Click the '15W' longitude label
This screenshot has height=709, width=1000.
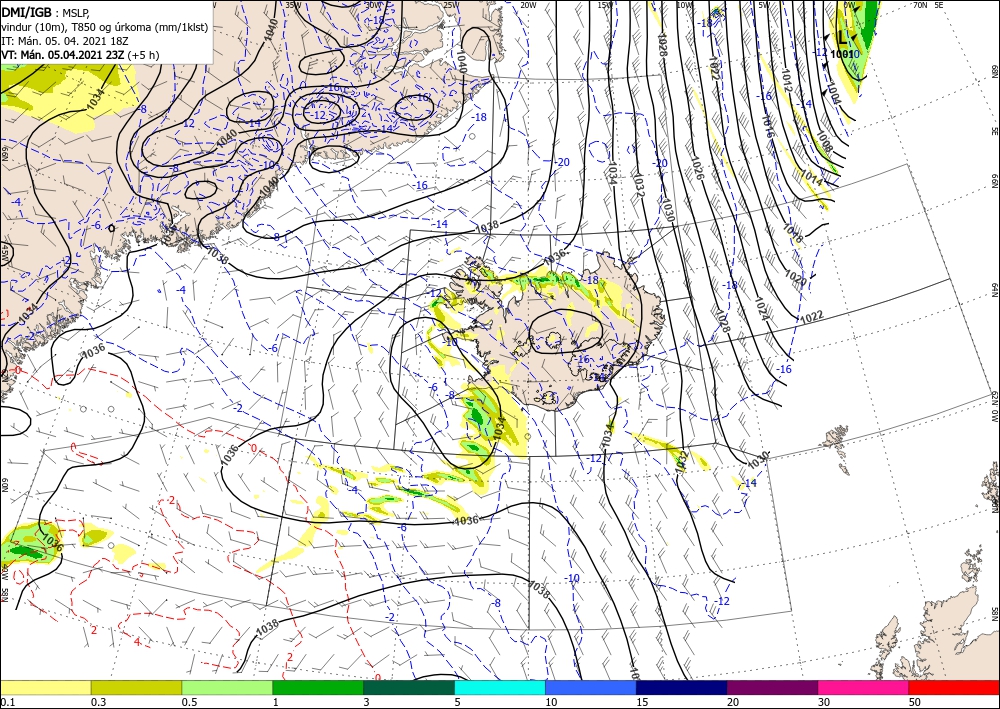click(605, 5)
